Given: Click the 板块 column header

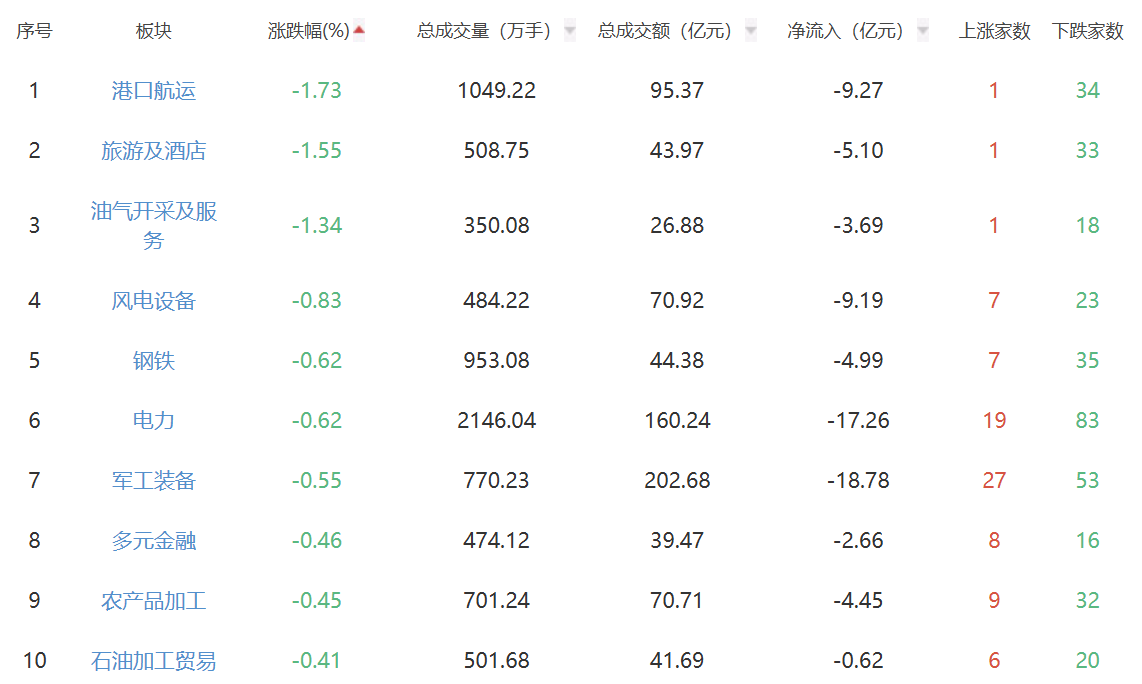Looking at the screenshot, I should [154, 31].
